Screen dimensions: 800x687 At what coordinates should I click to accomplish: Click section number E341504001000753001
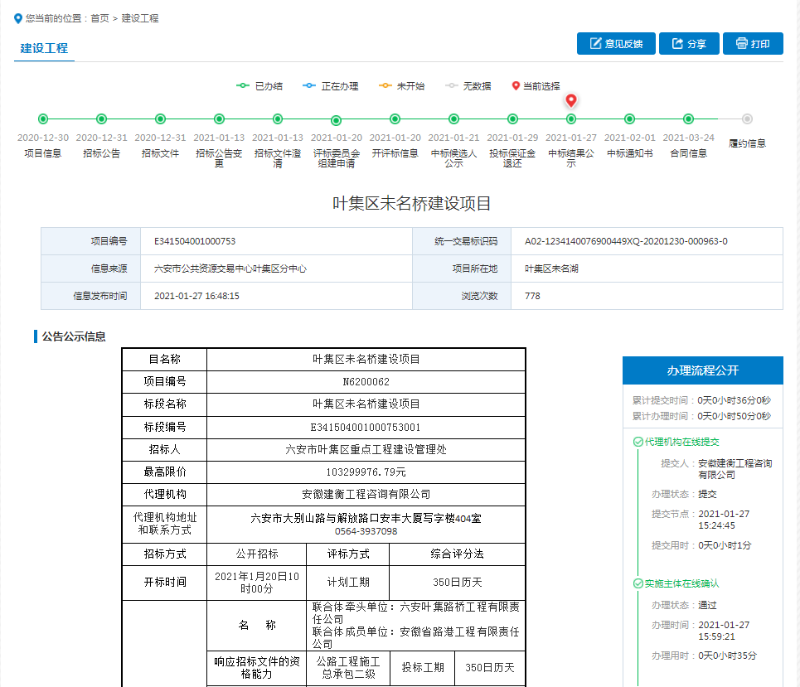point(366,427)
